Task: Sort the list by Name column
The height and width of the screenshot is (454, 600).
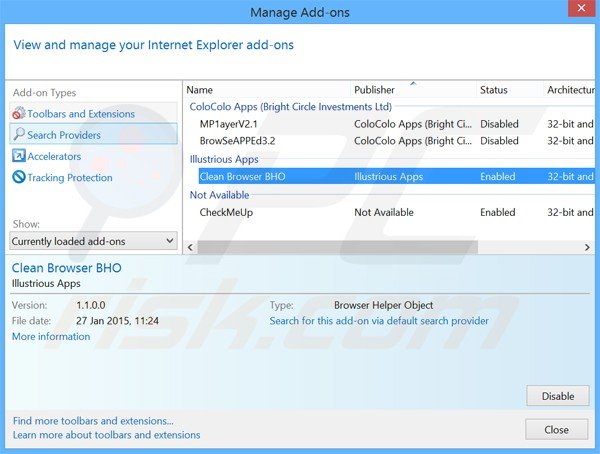Action: point(267,90)
